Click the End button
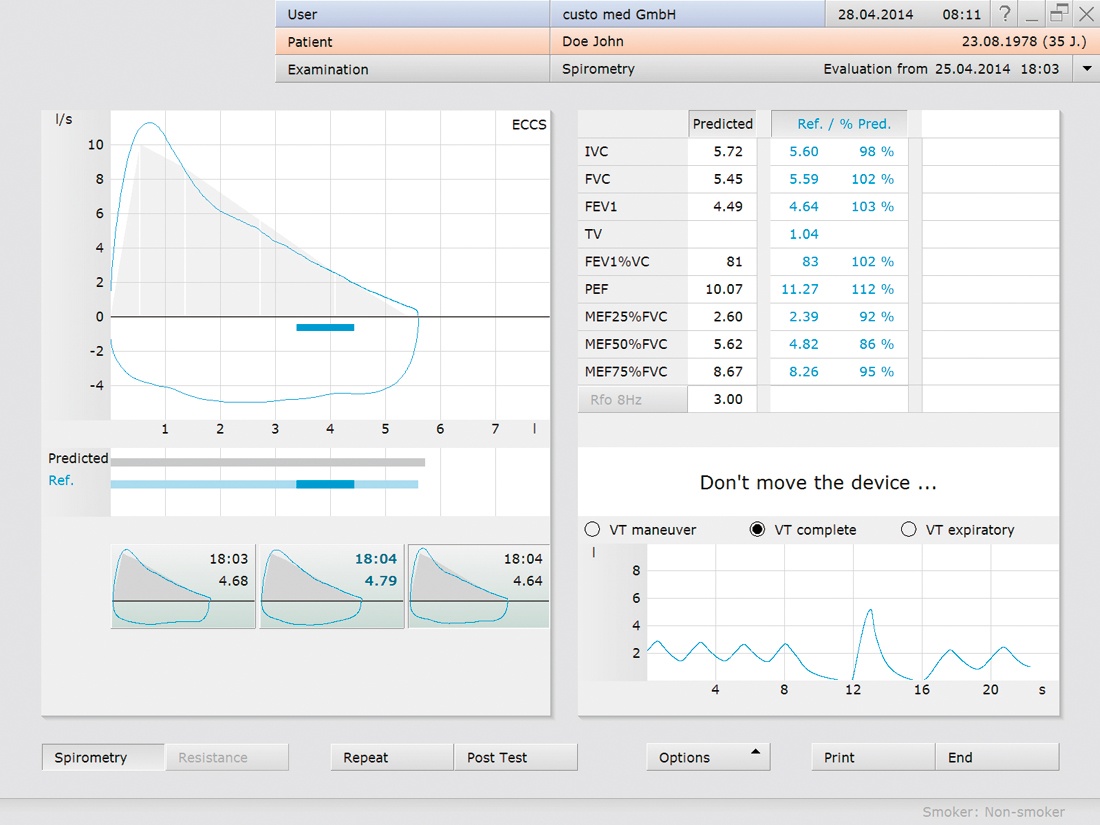1100x825 pixels. click(x=998, y=758)
